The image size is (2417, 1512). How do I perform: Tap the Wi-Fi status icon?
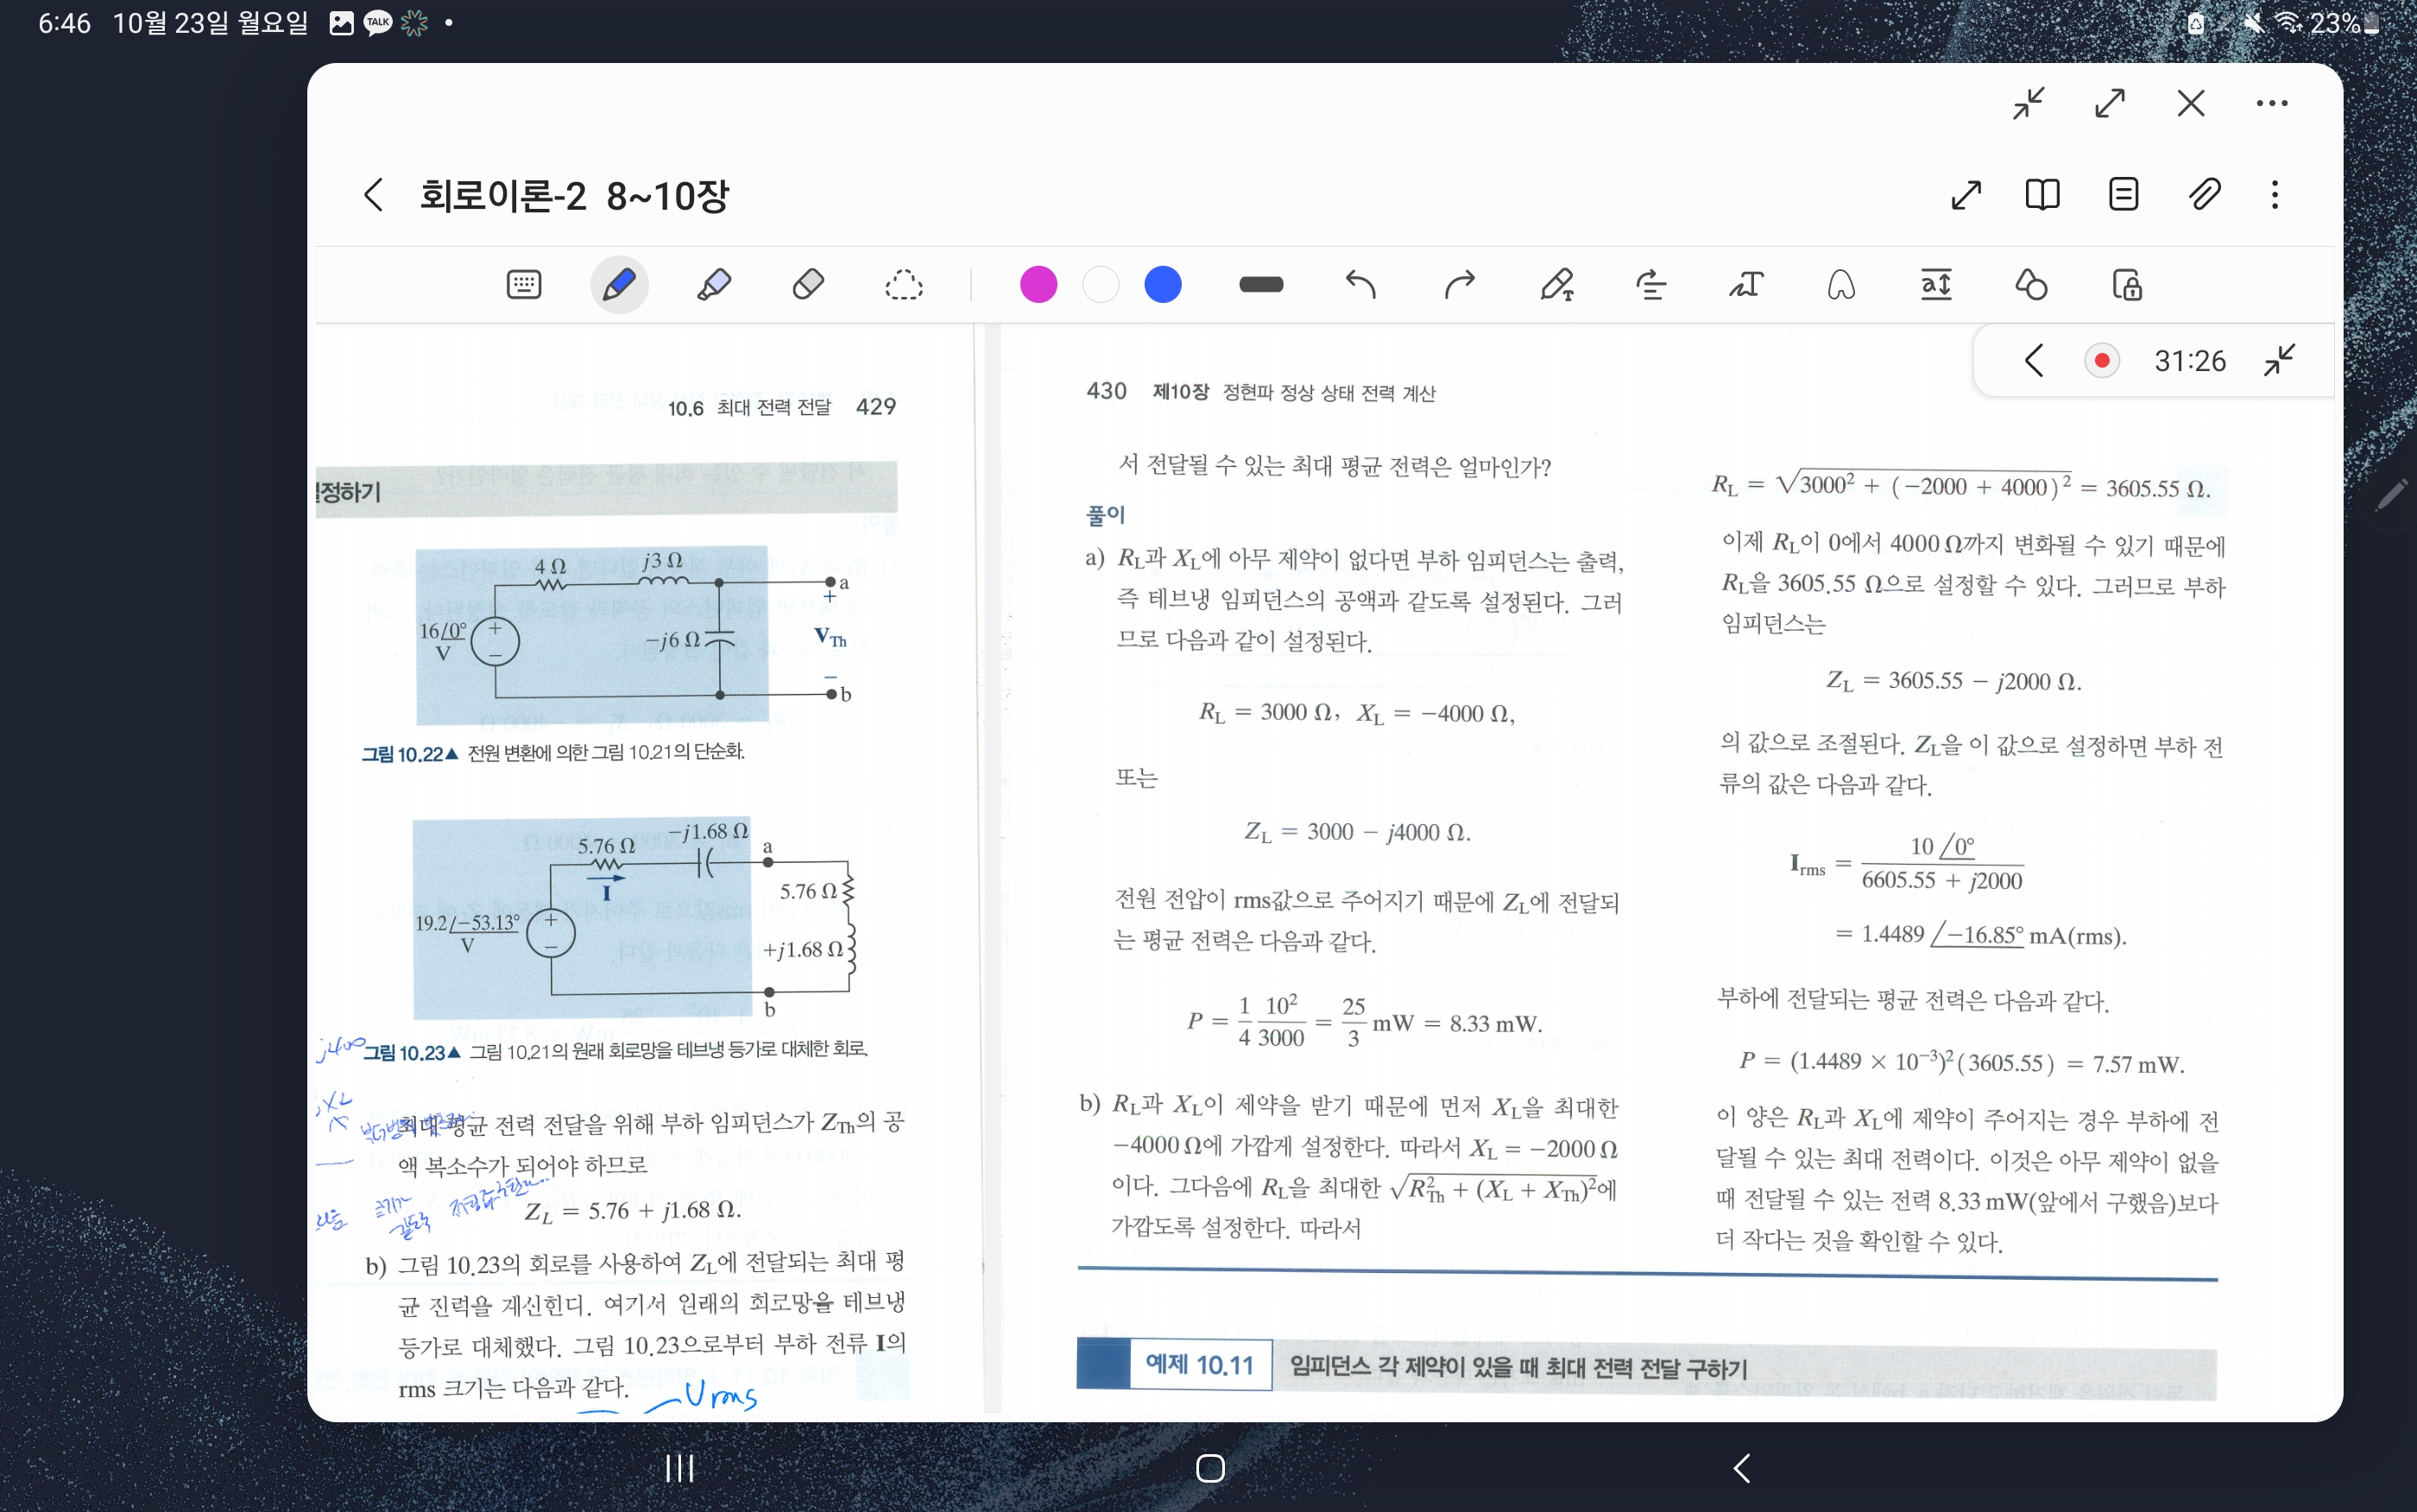(x=2289, y=22)
